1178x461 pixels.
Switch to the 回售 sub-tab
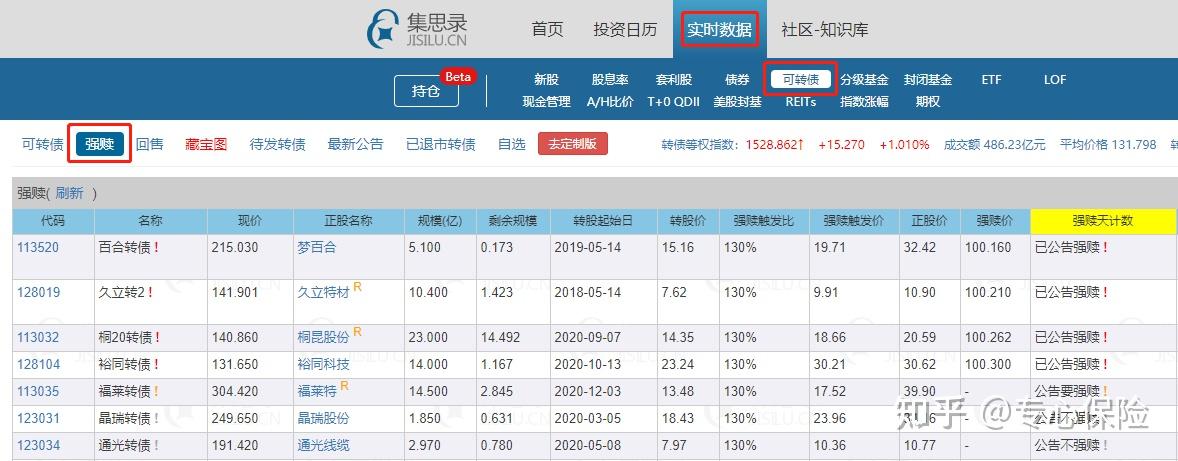pyautogui.click(x=150, y=144)
